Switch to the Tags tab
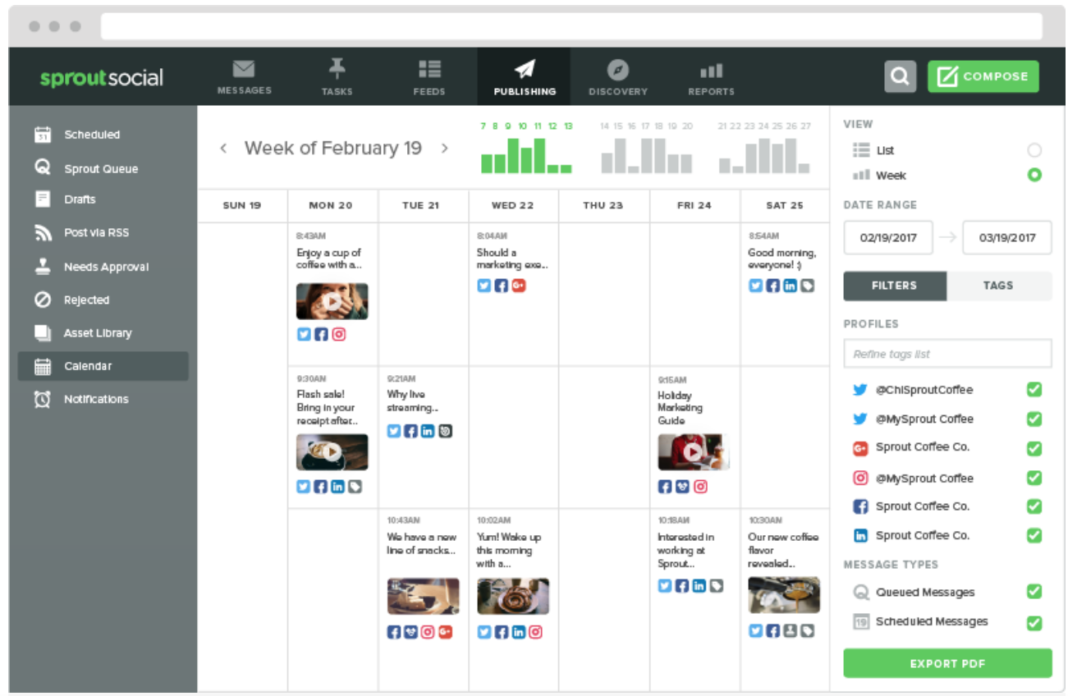 point(998,285)
